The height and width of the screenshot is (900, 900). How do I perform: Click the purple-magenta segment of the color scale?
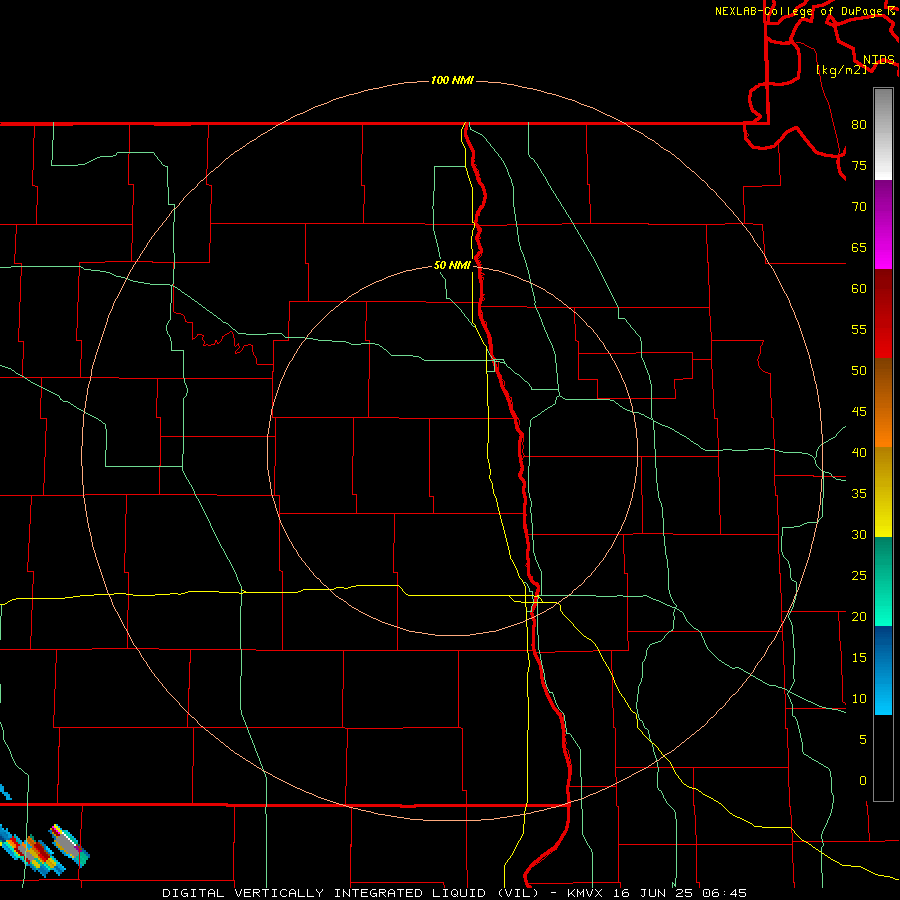tap(883, 225)
